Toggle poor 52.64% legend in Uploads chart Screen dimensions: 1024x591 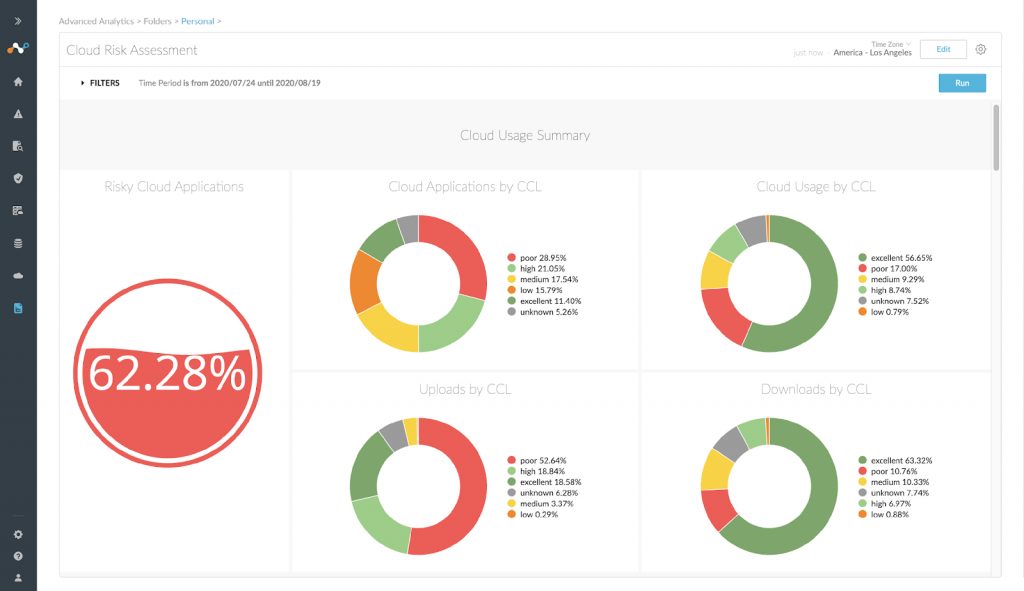[537, 460]
